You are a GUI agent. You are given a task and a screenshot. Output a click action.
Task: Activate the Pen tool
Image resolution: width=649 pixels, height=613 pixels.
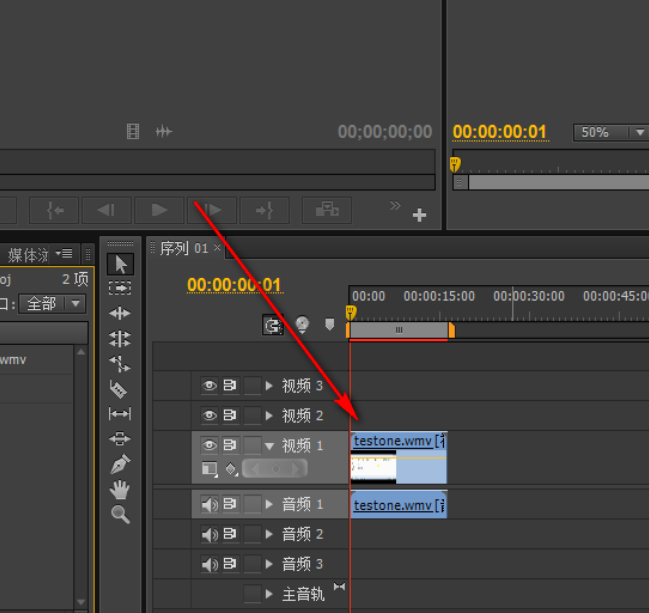[x=121, y=464]
